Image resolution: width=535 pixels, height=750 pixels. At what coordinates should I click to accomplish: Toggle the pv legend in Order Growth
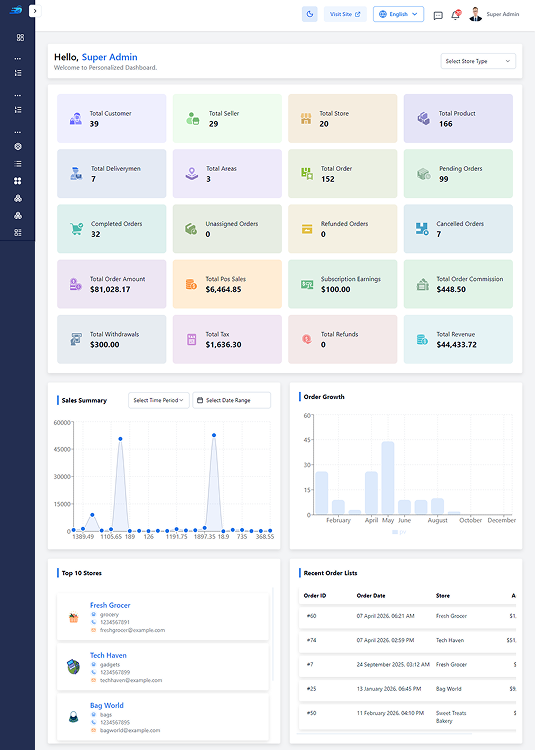(399, 532)
